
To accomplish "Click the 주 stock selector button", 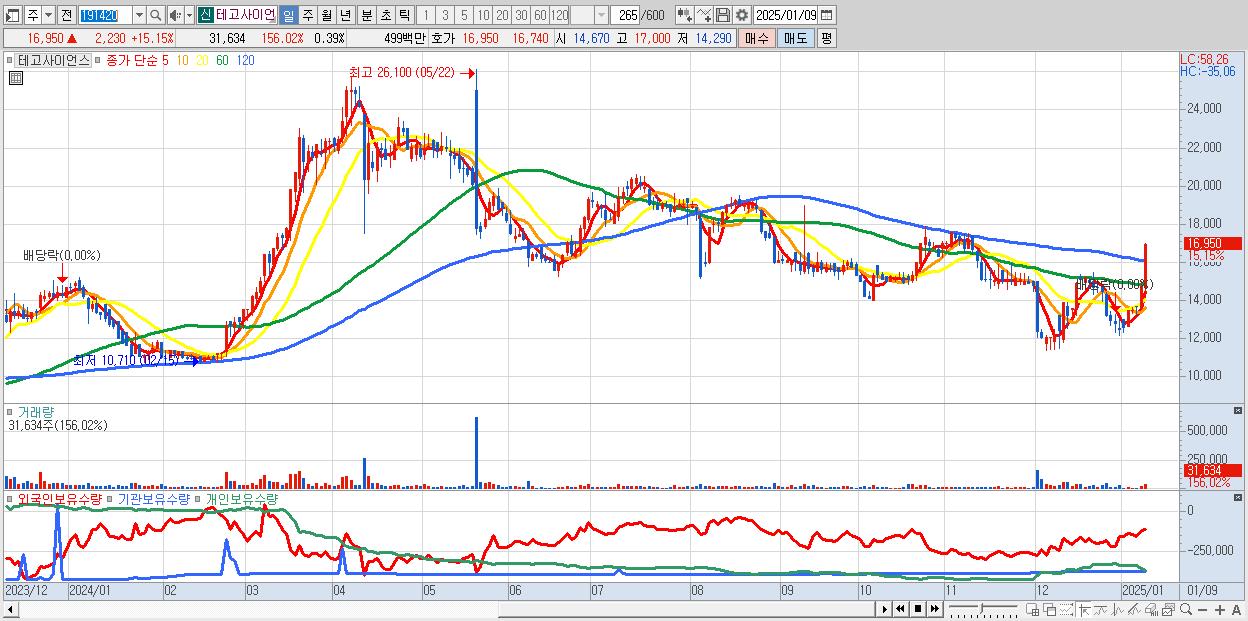I will click(x=32, y=15).
